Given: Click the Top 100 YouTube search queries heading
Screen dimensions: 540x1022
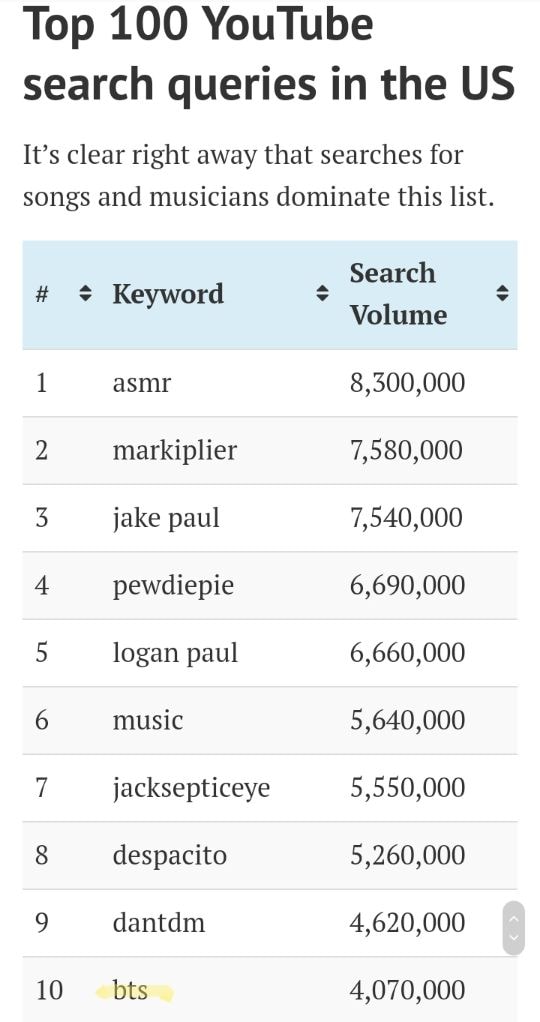Looking at the screenshot, I should (x=269, y=55).
